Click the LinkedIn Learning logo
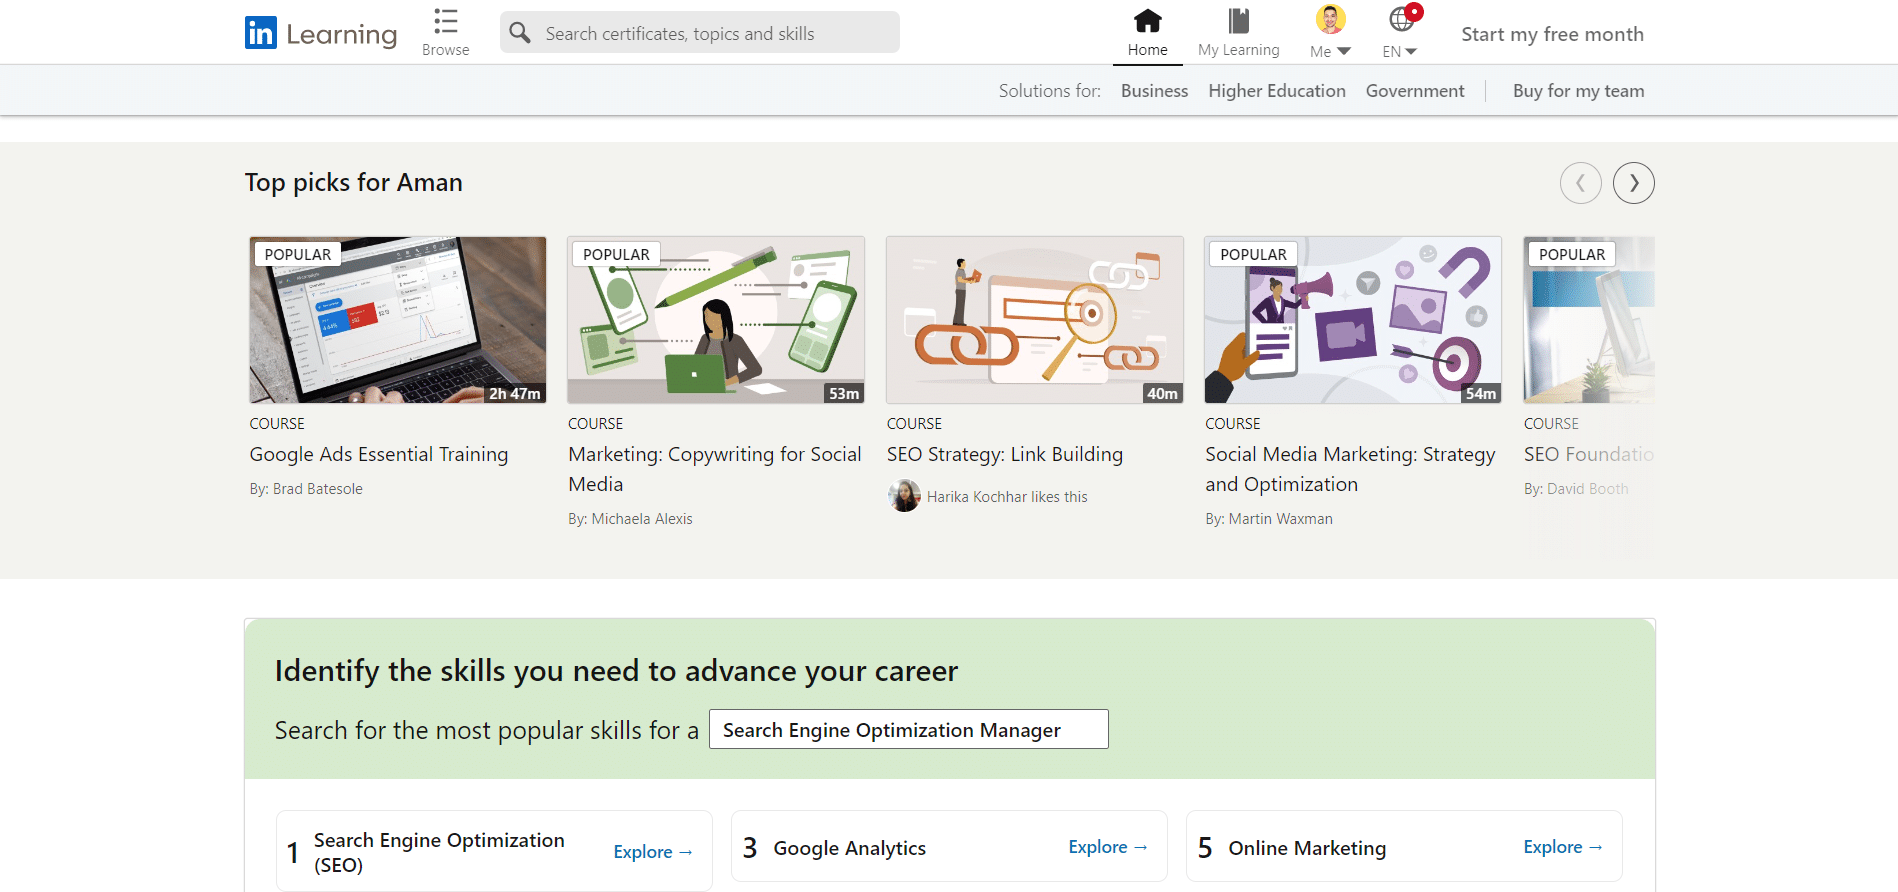1898x892 pixels. point(320,33)
